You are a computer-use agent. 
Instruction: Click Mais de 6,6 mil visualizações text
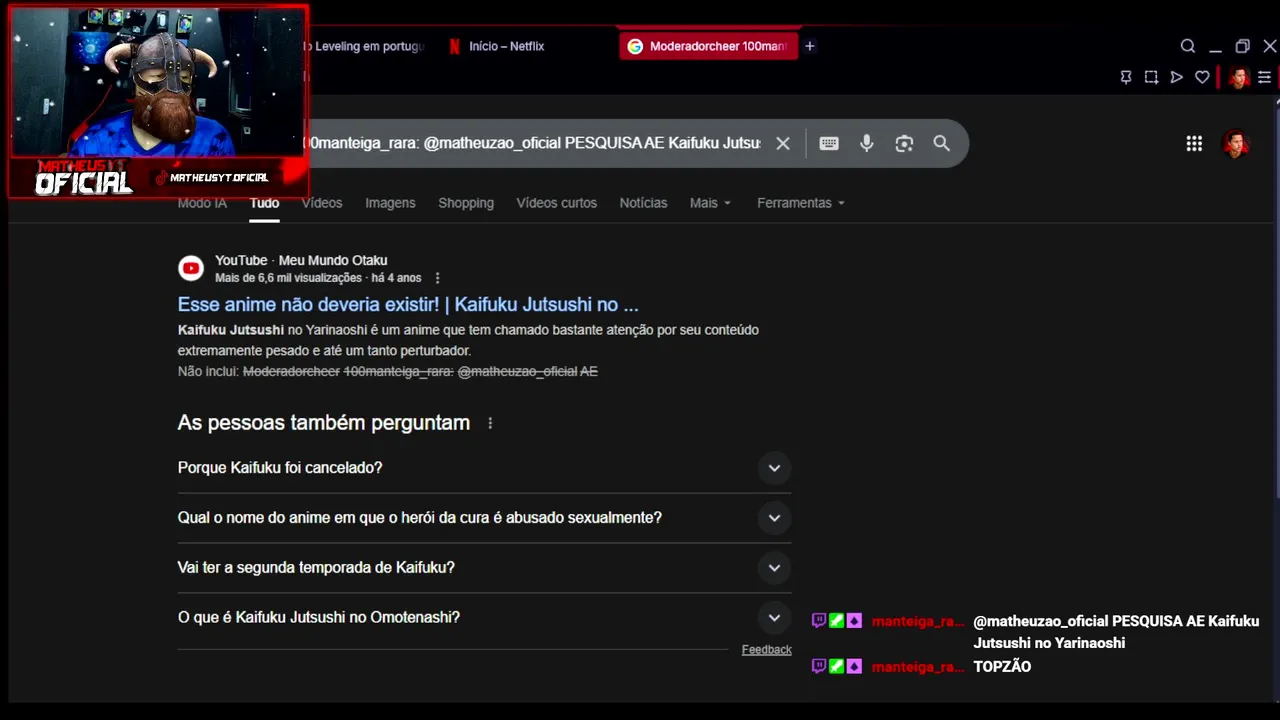pos(288,278)
